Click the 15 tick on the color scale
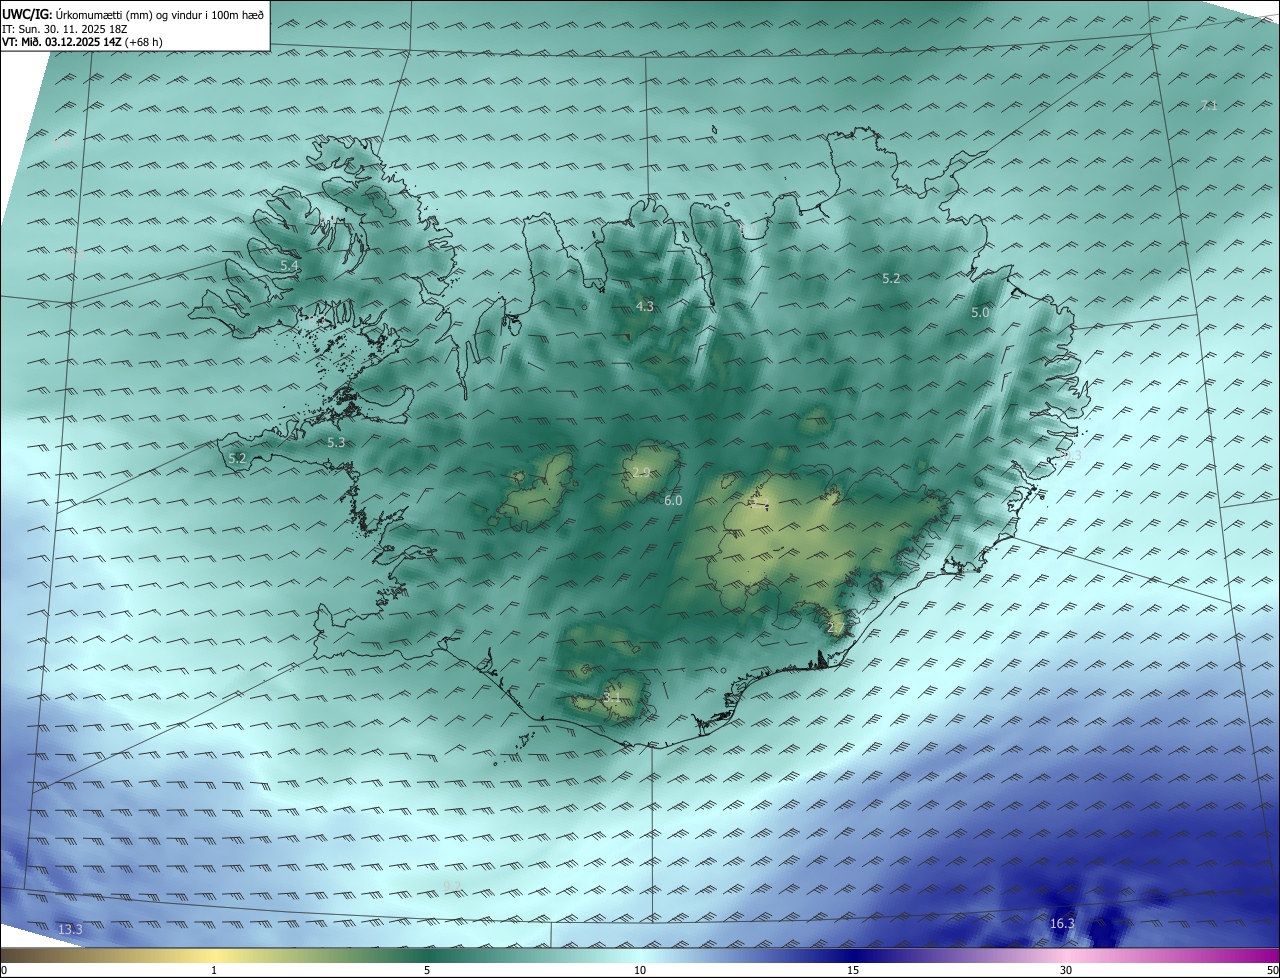The width and height of the screenshot is (1280, 978). (x=853, y=970)
